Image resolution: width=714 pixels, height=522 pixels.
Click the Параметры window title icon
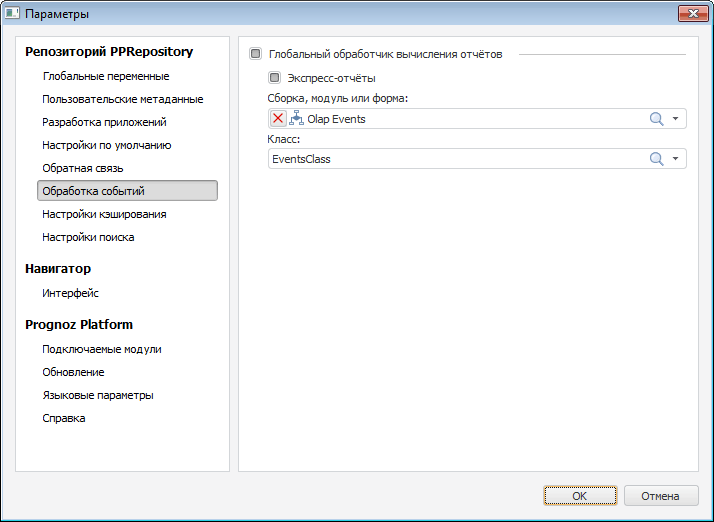[x=12, y=14]
